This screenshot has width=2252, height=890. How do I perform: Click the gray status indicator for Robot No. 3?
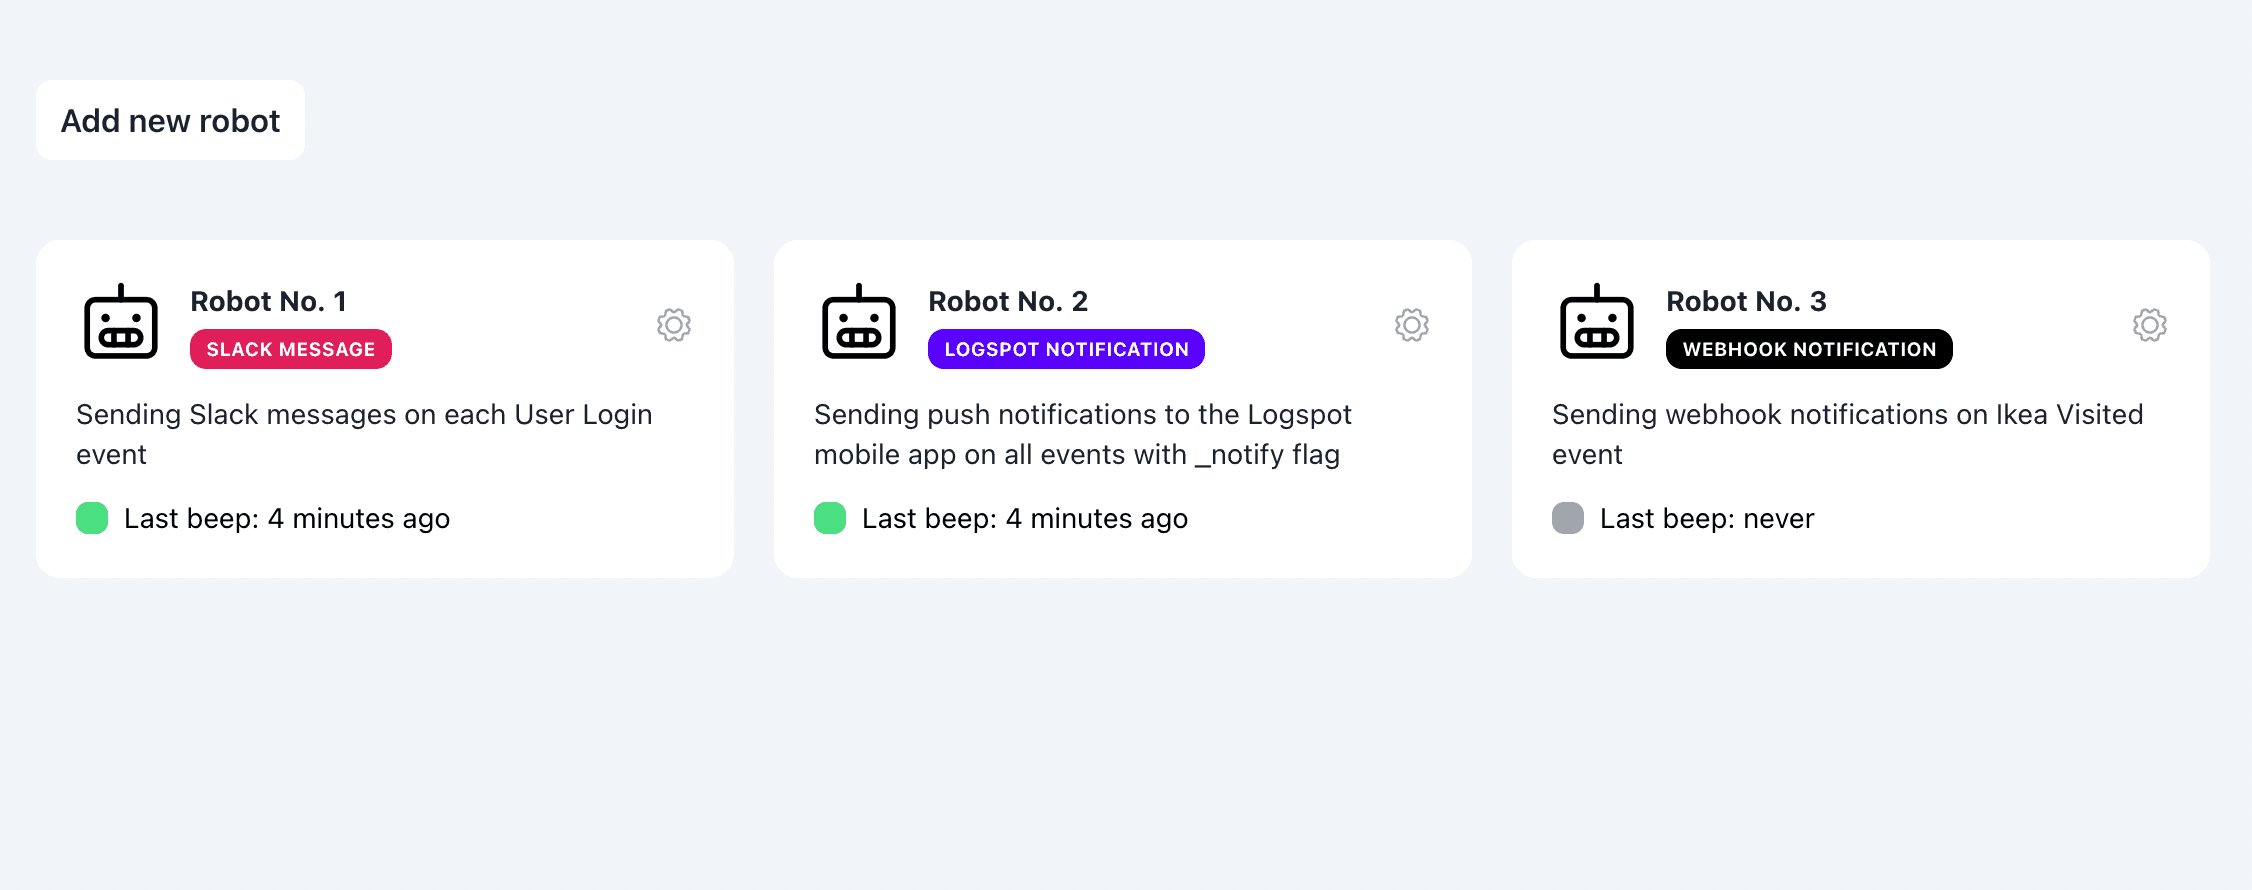1568,518
